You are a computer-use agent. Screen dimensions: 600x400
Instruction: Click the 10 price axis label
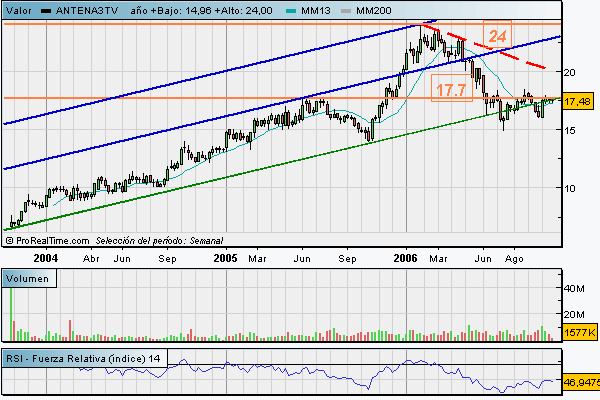569,188
